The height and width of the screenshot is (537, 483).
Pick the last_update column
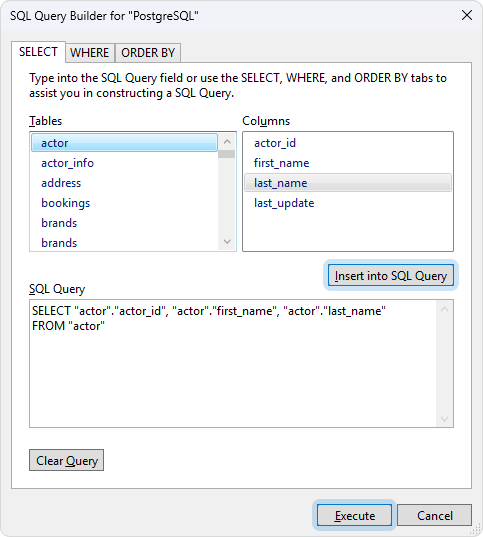(x=348, y=203)
